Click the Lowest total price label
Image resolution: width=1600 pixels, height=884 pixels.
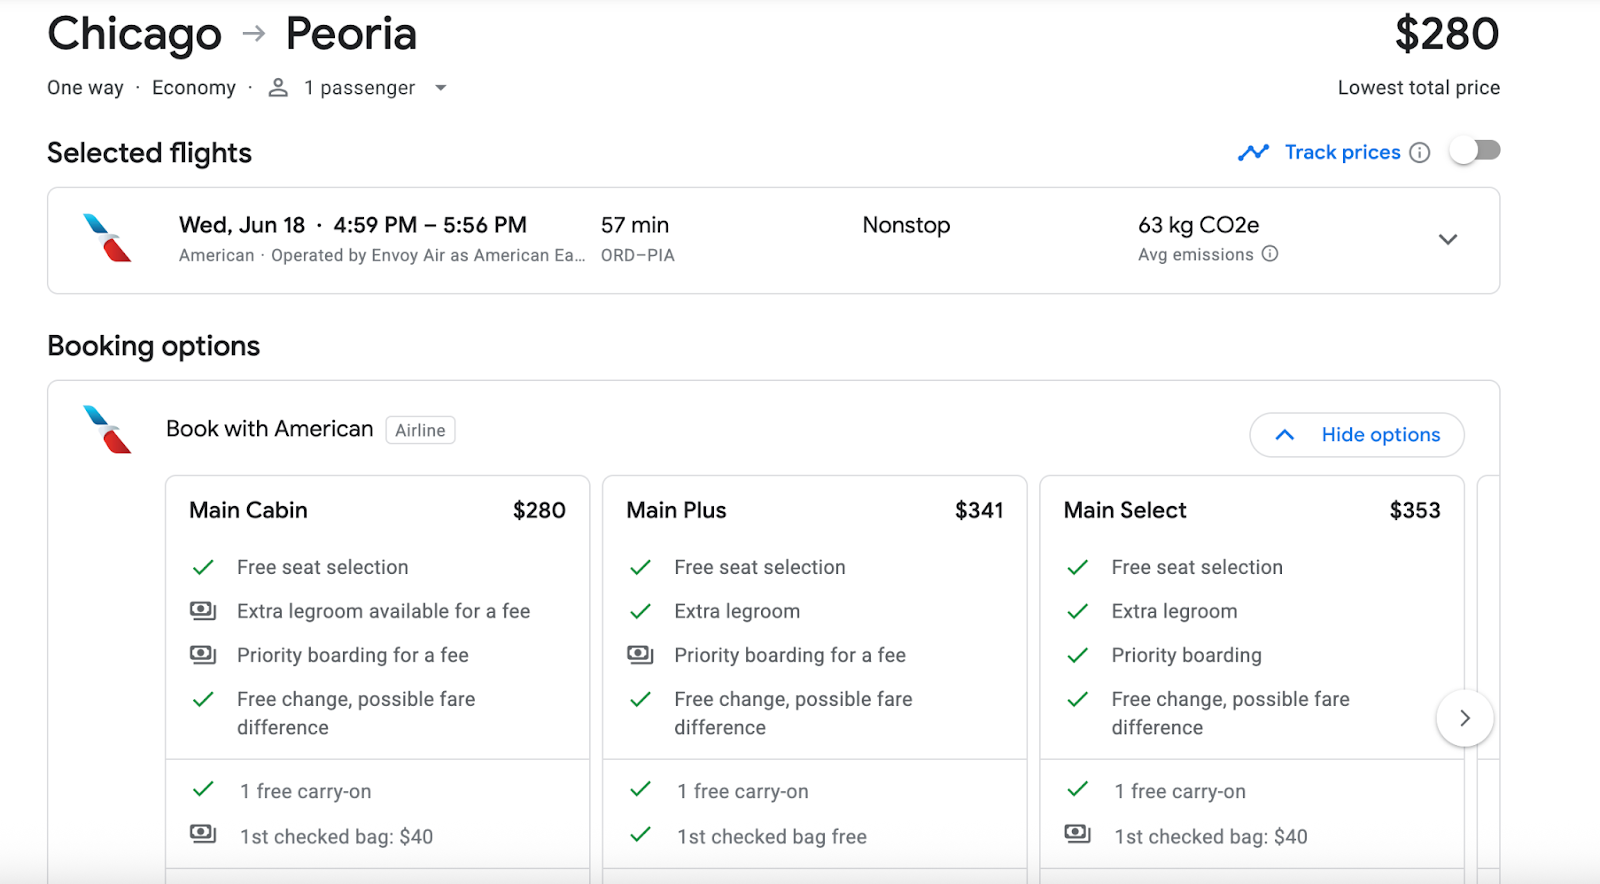click(1418, 88)
